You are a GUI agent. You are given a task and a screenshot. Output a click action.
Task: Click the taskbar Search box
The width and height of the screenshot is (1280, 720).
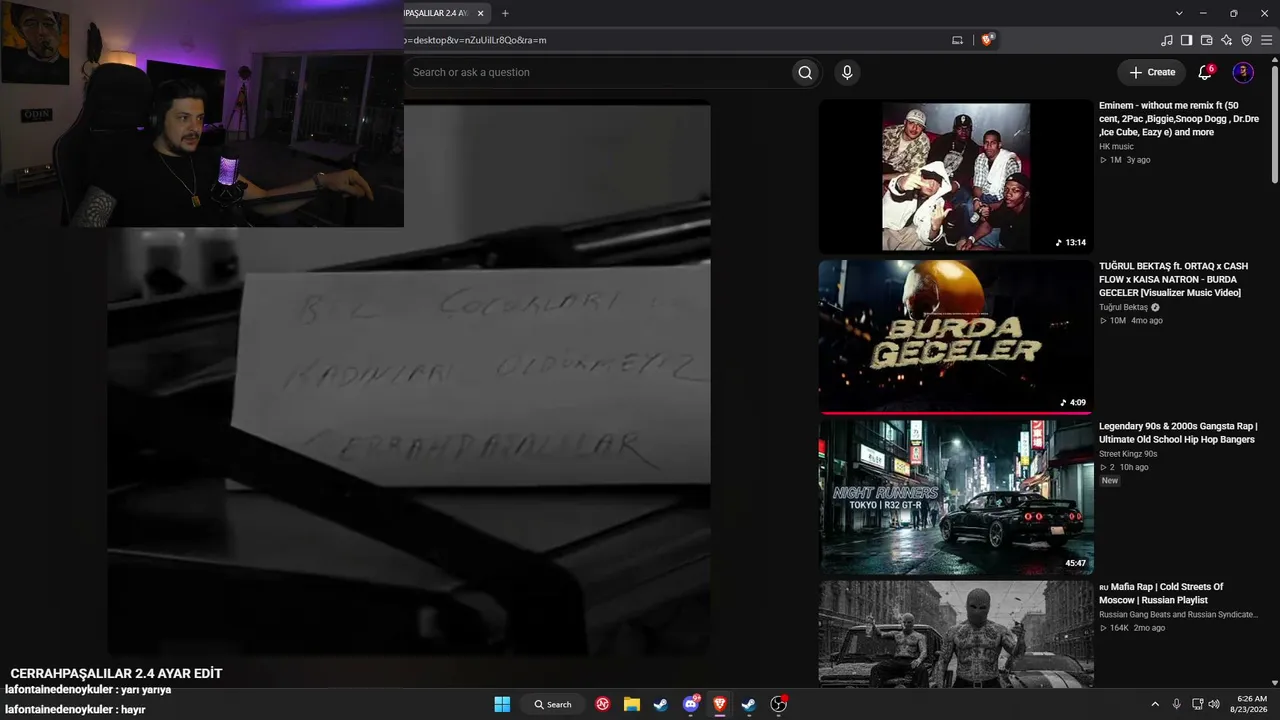coord(552,704)
